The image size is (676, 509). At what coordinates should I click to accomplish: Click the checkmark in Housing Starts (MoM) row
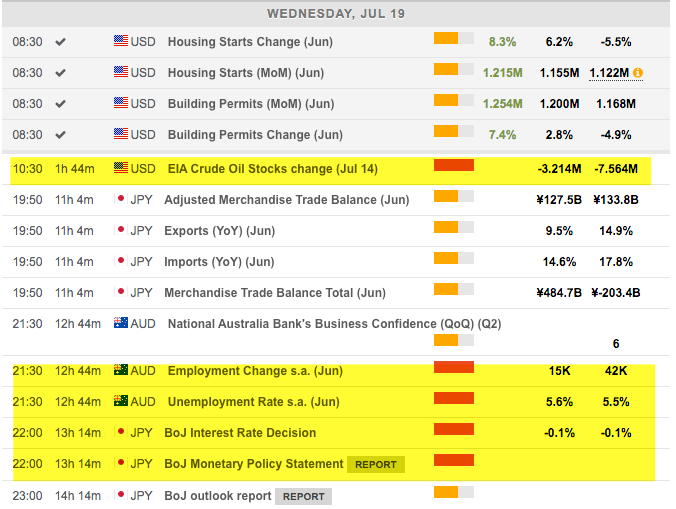(60, 73)
